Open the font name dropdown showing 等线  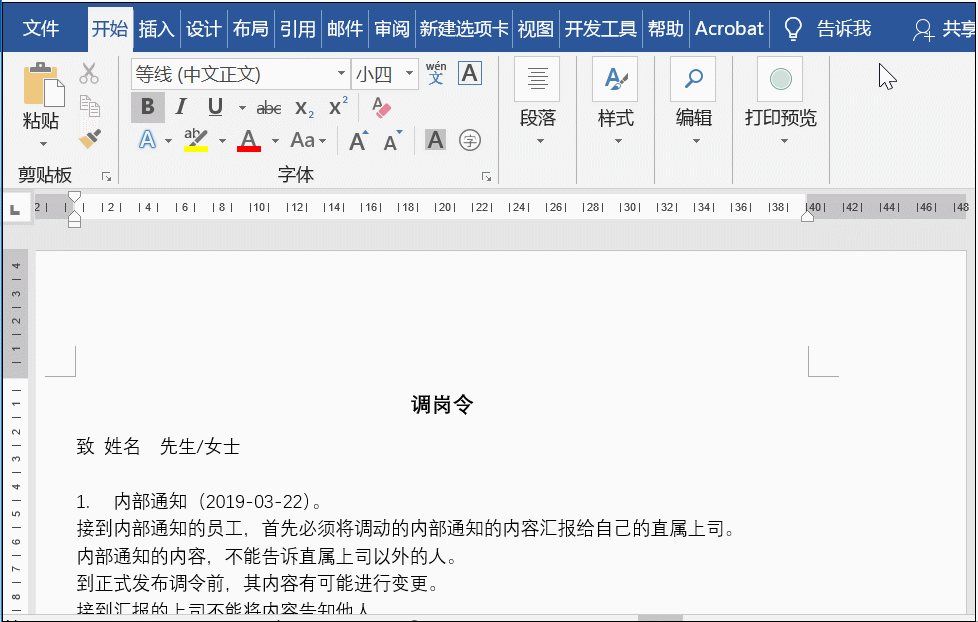click(340, 73)
